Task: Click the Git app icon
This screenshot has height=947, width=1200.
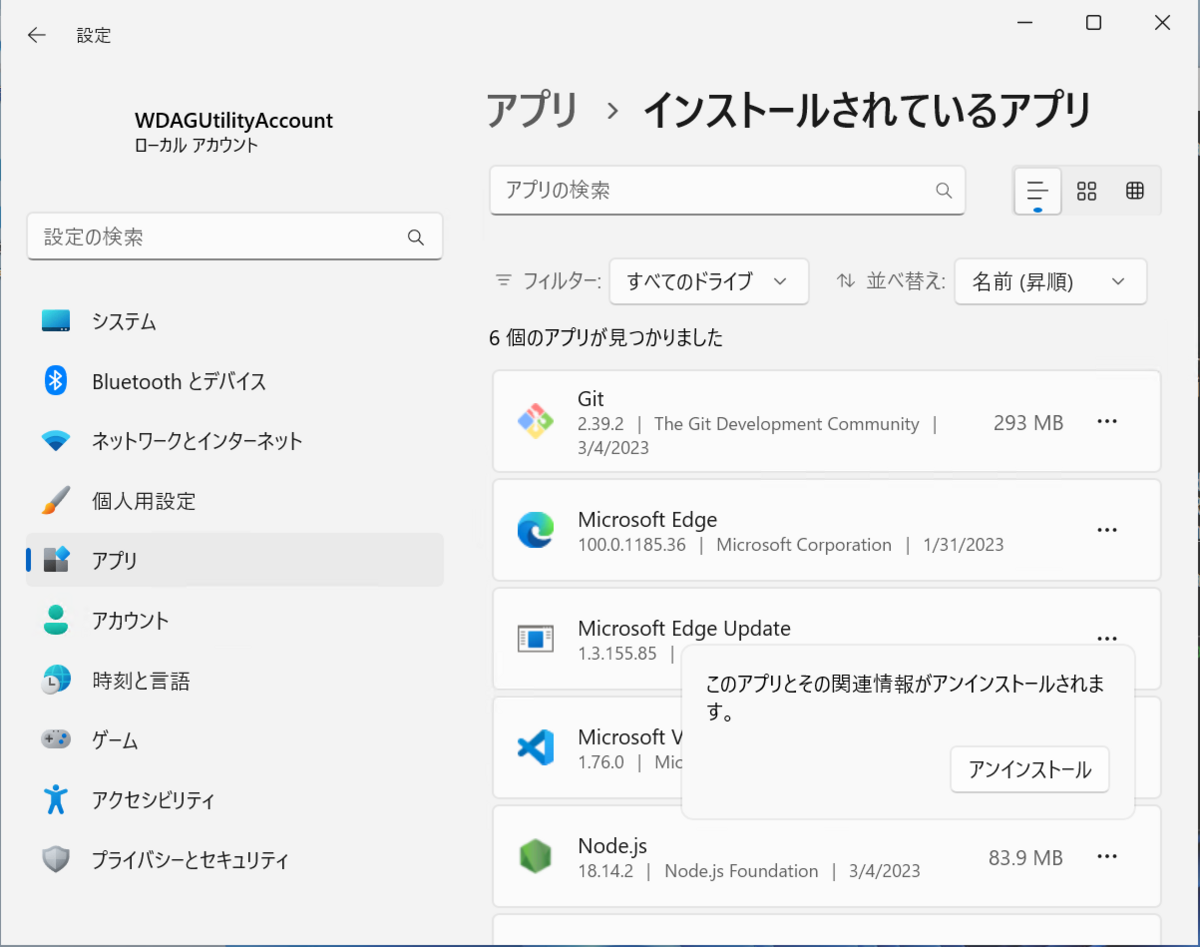Action: click(535, 422)
